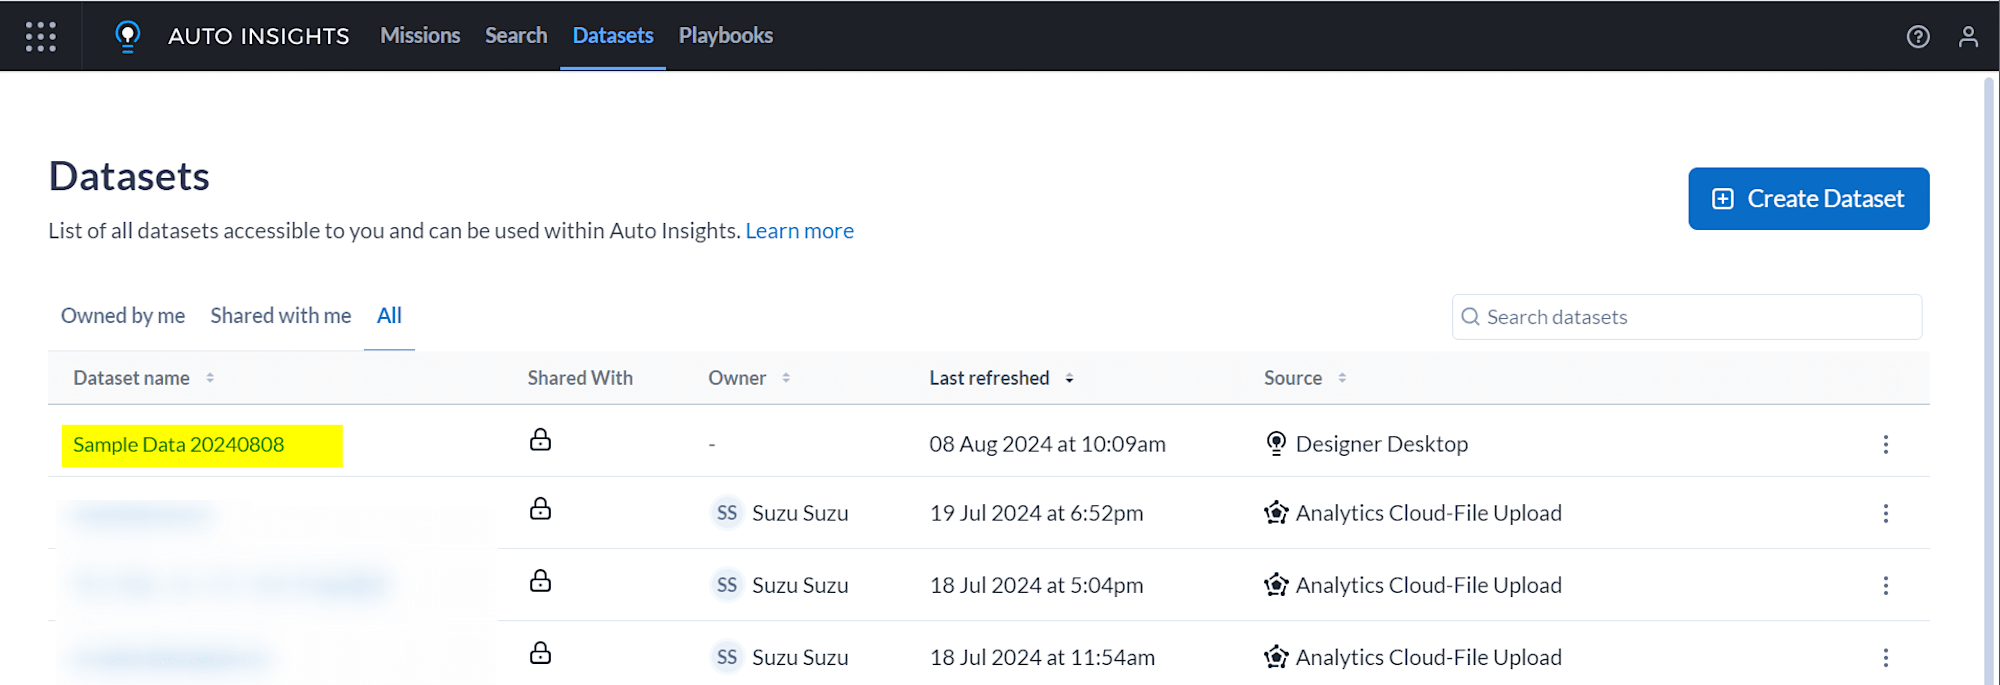Sort by Dataset name column arrows

(x=210, y=378)
